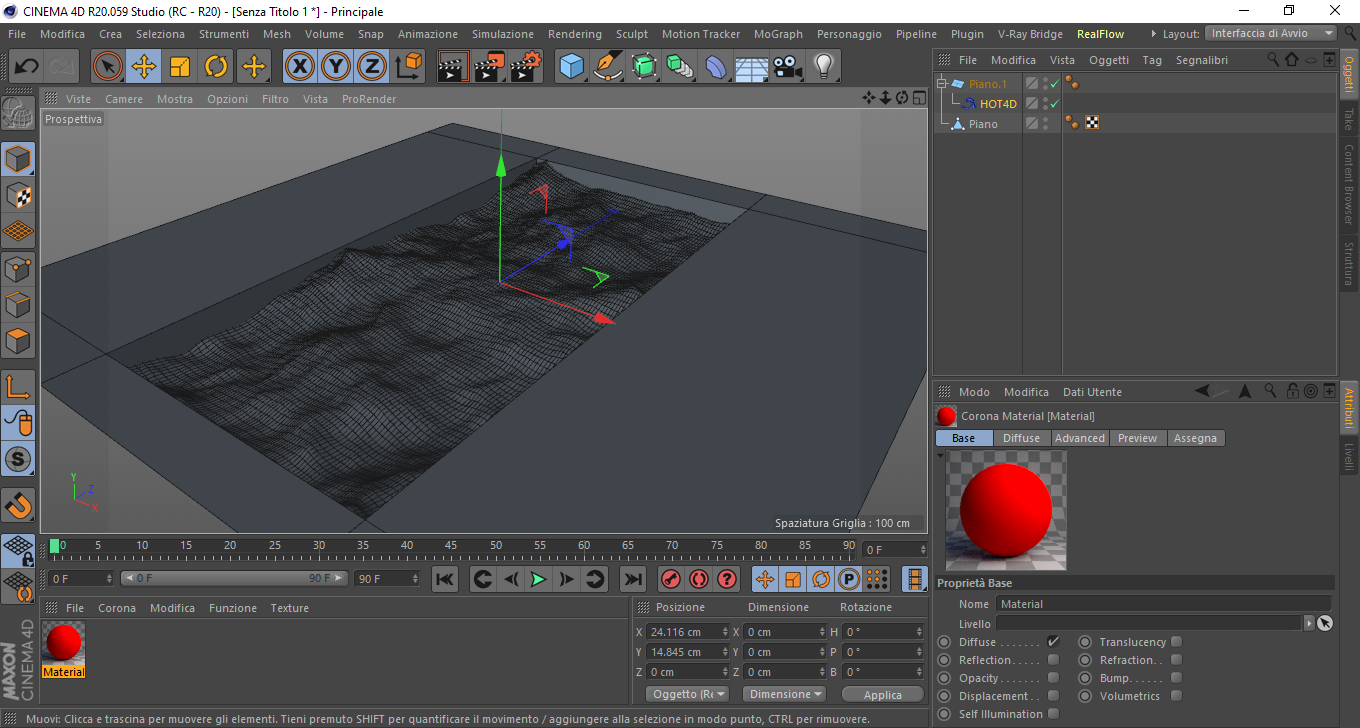
Task: Click the Record Active Objects button
Action: pyautogui.click(x=671, y=579)
